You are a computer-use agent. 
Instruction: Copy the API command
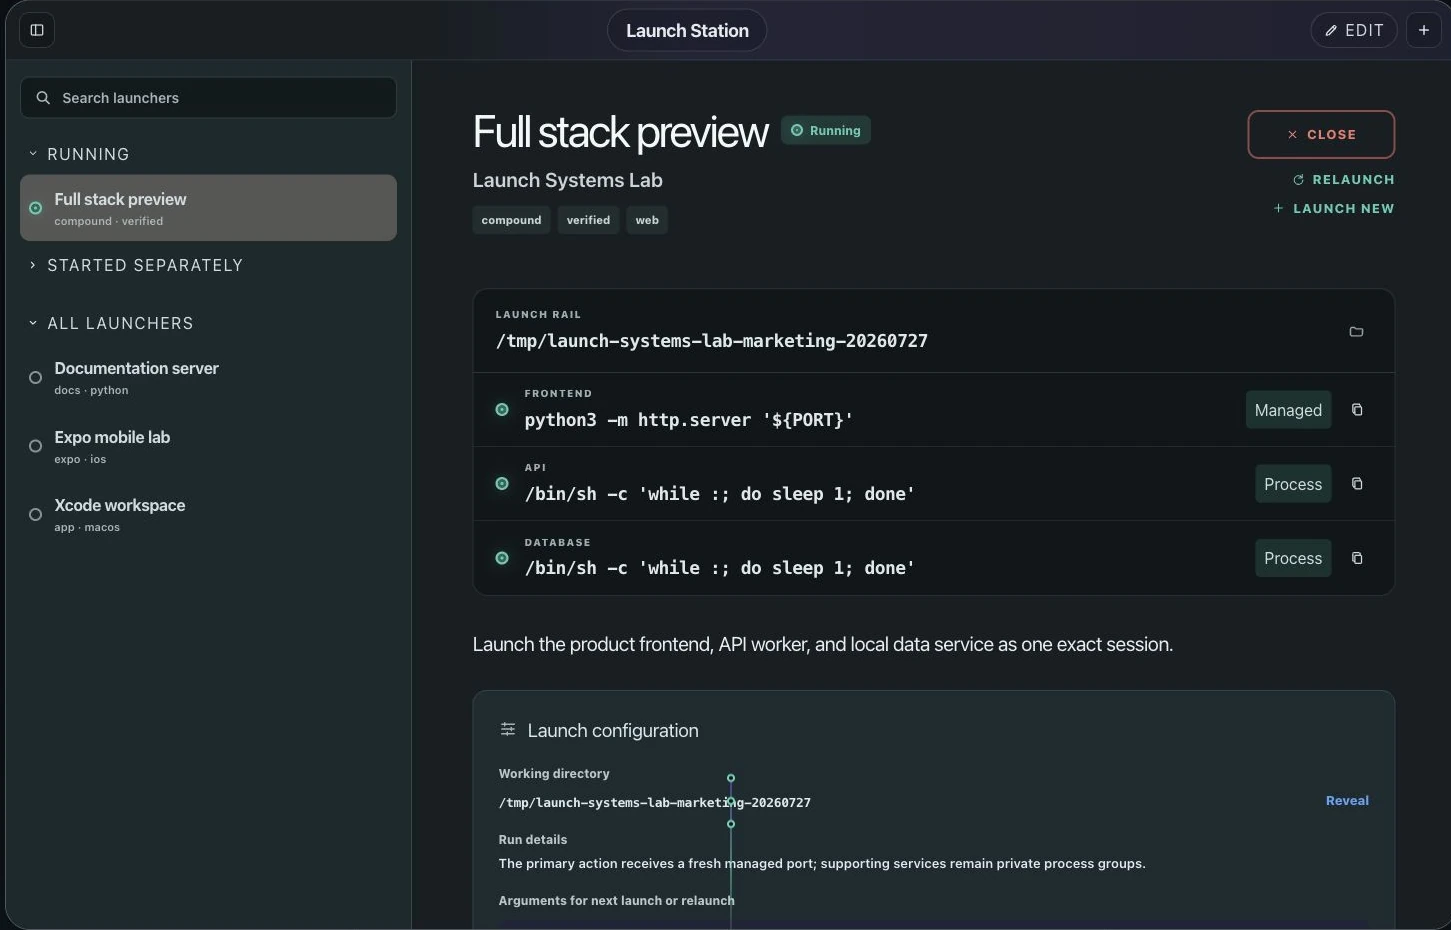coord(1357,484)
